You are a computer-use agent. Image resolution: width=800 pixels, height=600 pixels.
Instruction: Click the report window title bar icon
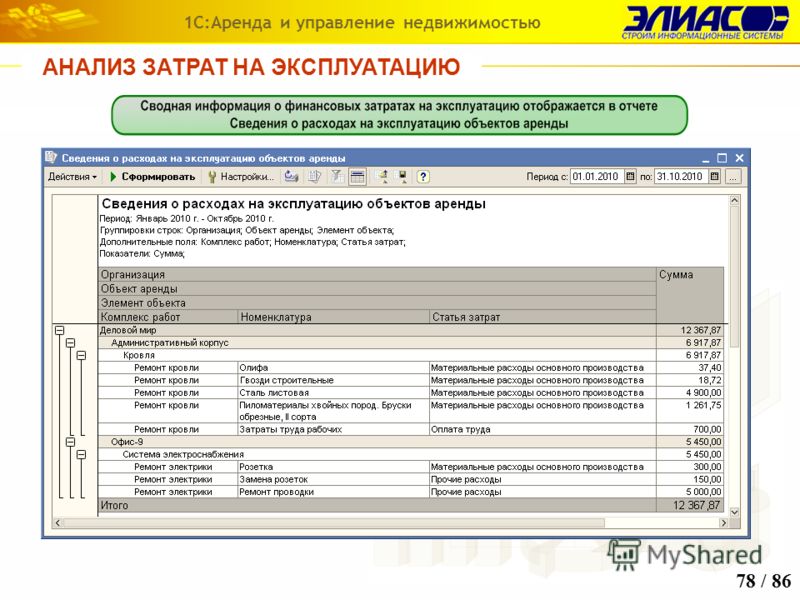[51, 158]
